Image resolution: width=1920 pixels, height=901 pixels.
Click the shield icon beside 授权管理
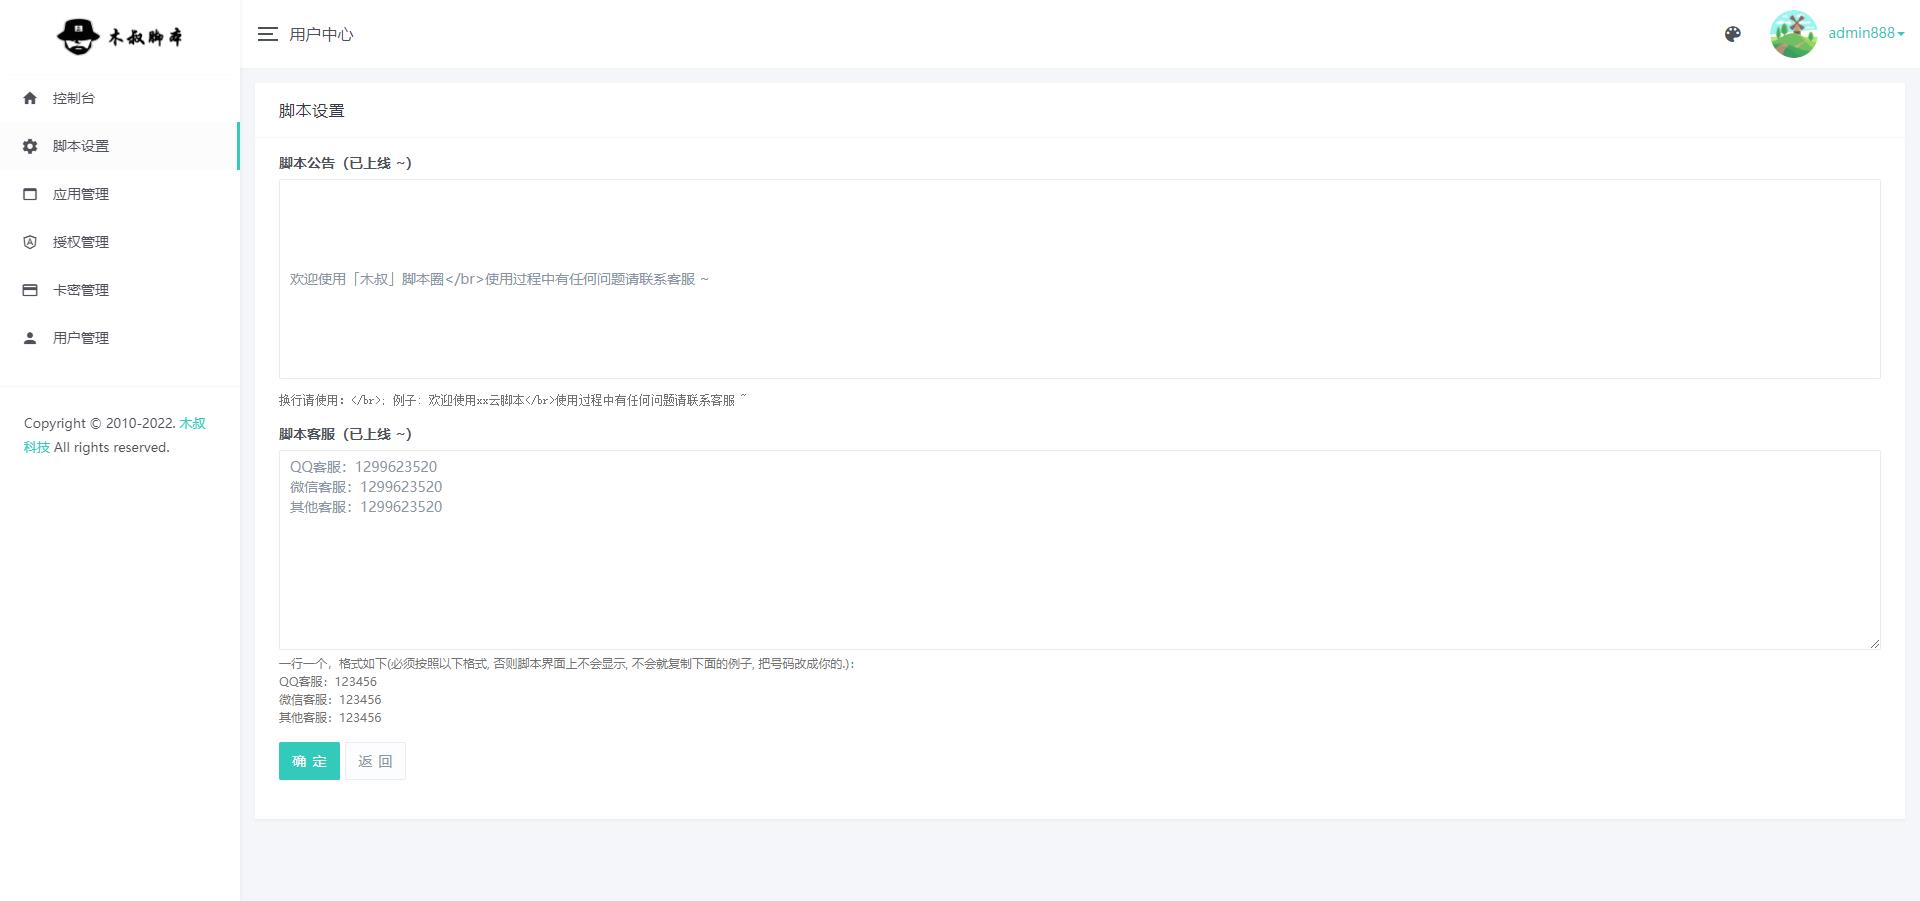point(30,242)
